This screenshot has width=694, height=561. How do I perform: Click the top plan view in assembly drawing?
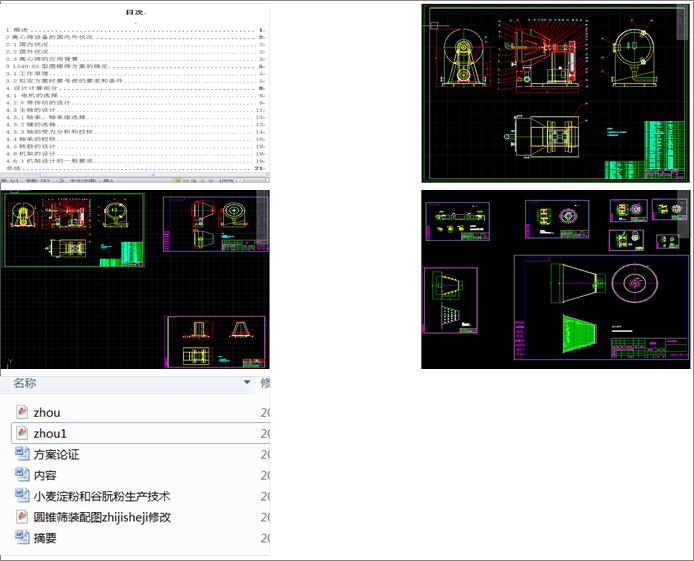tap(543, 136)
